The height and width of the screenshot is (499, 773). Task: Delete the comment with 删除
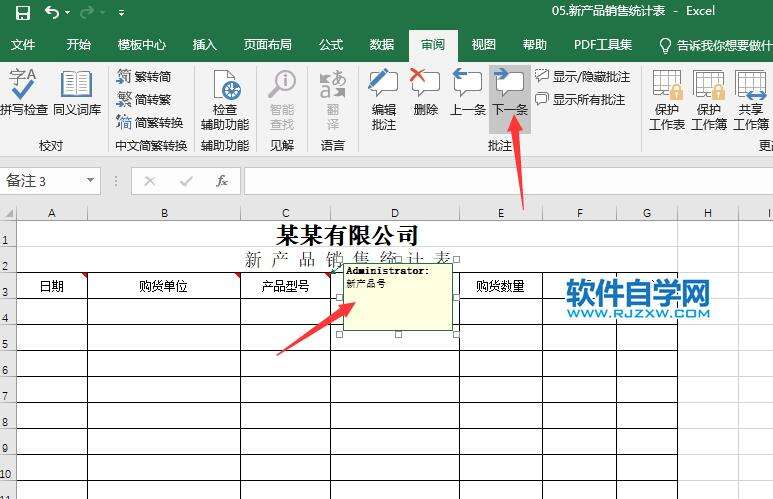click(425, 93)
